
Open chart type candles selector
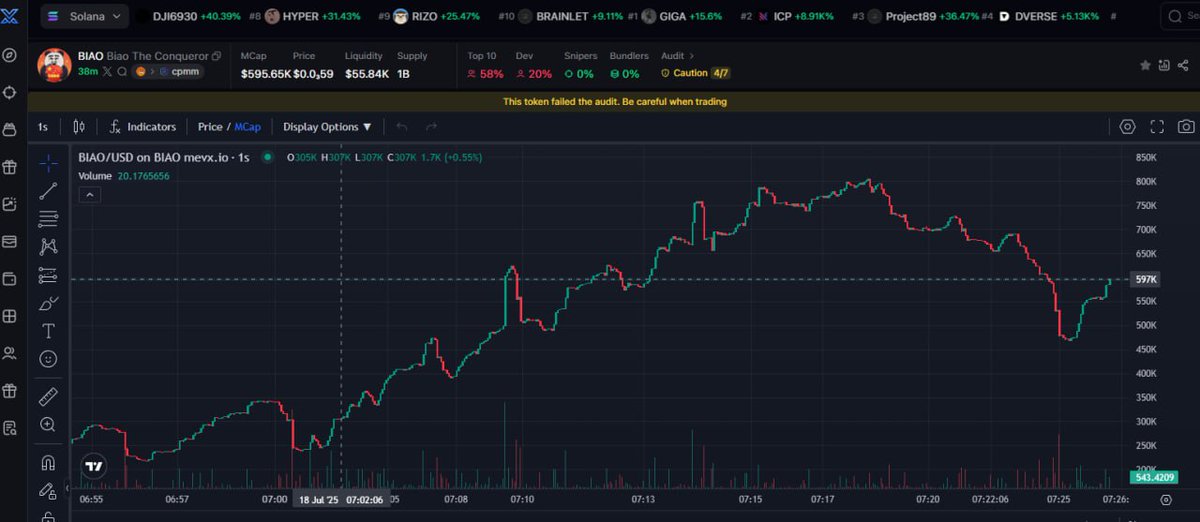click(x=79, y=127)
